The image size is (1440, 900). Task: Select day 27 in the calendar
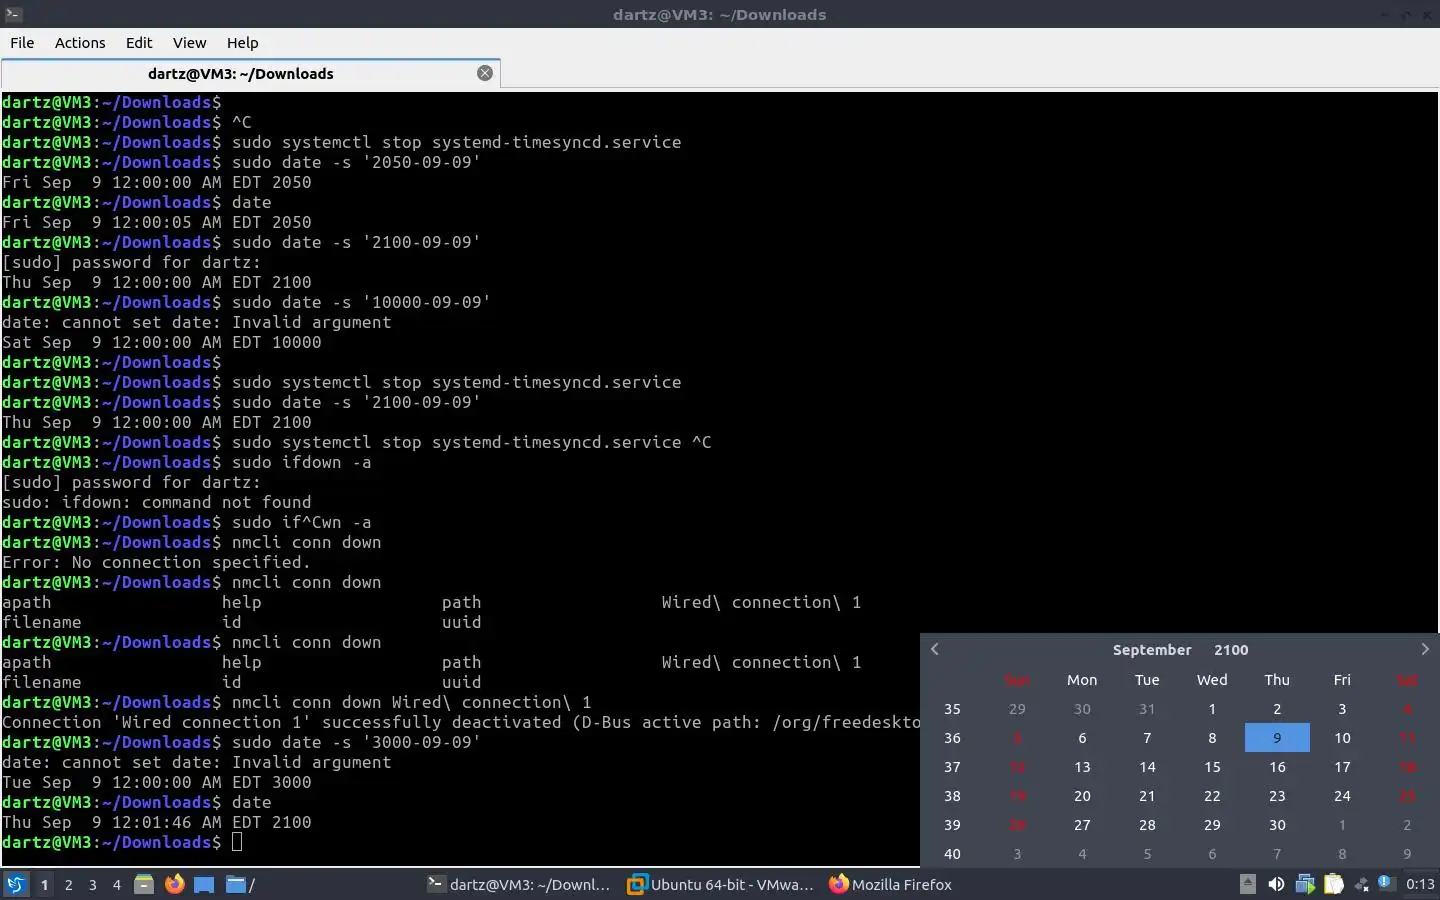click(1082, 825)
